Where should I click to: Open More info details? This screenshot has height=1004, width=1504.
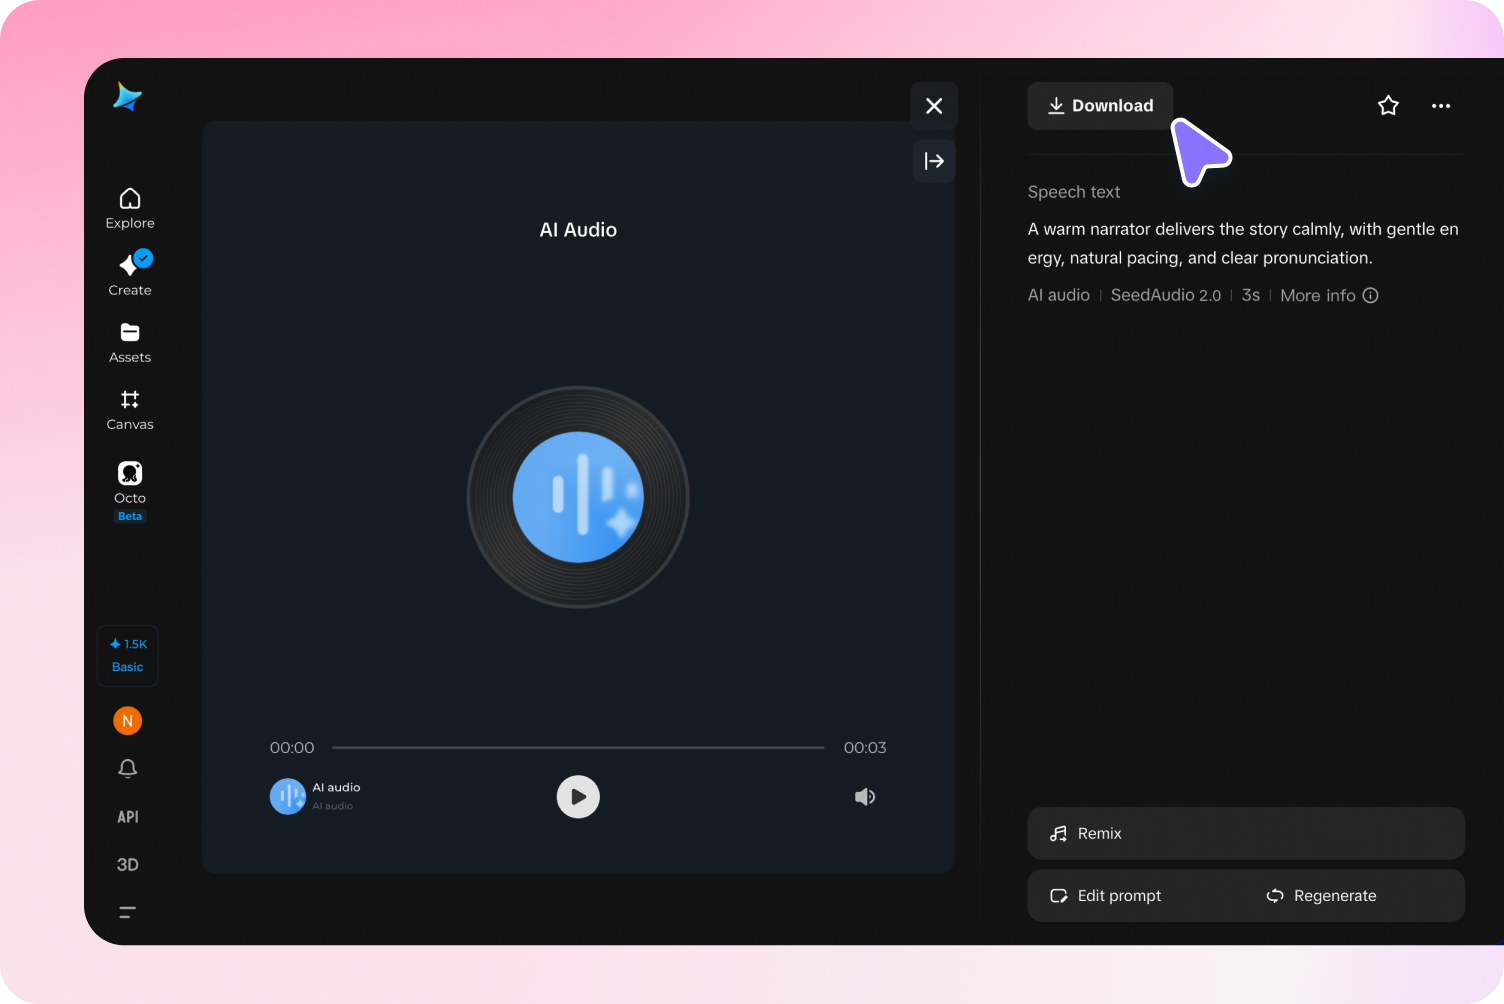1329,295
